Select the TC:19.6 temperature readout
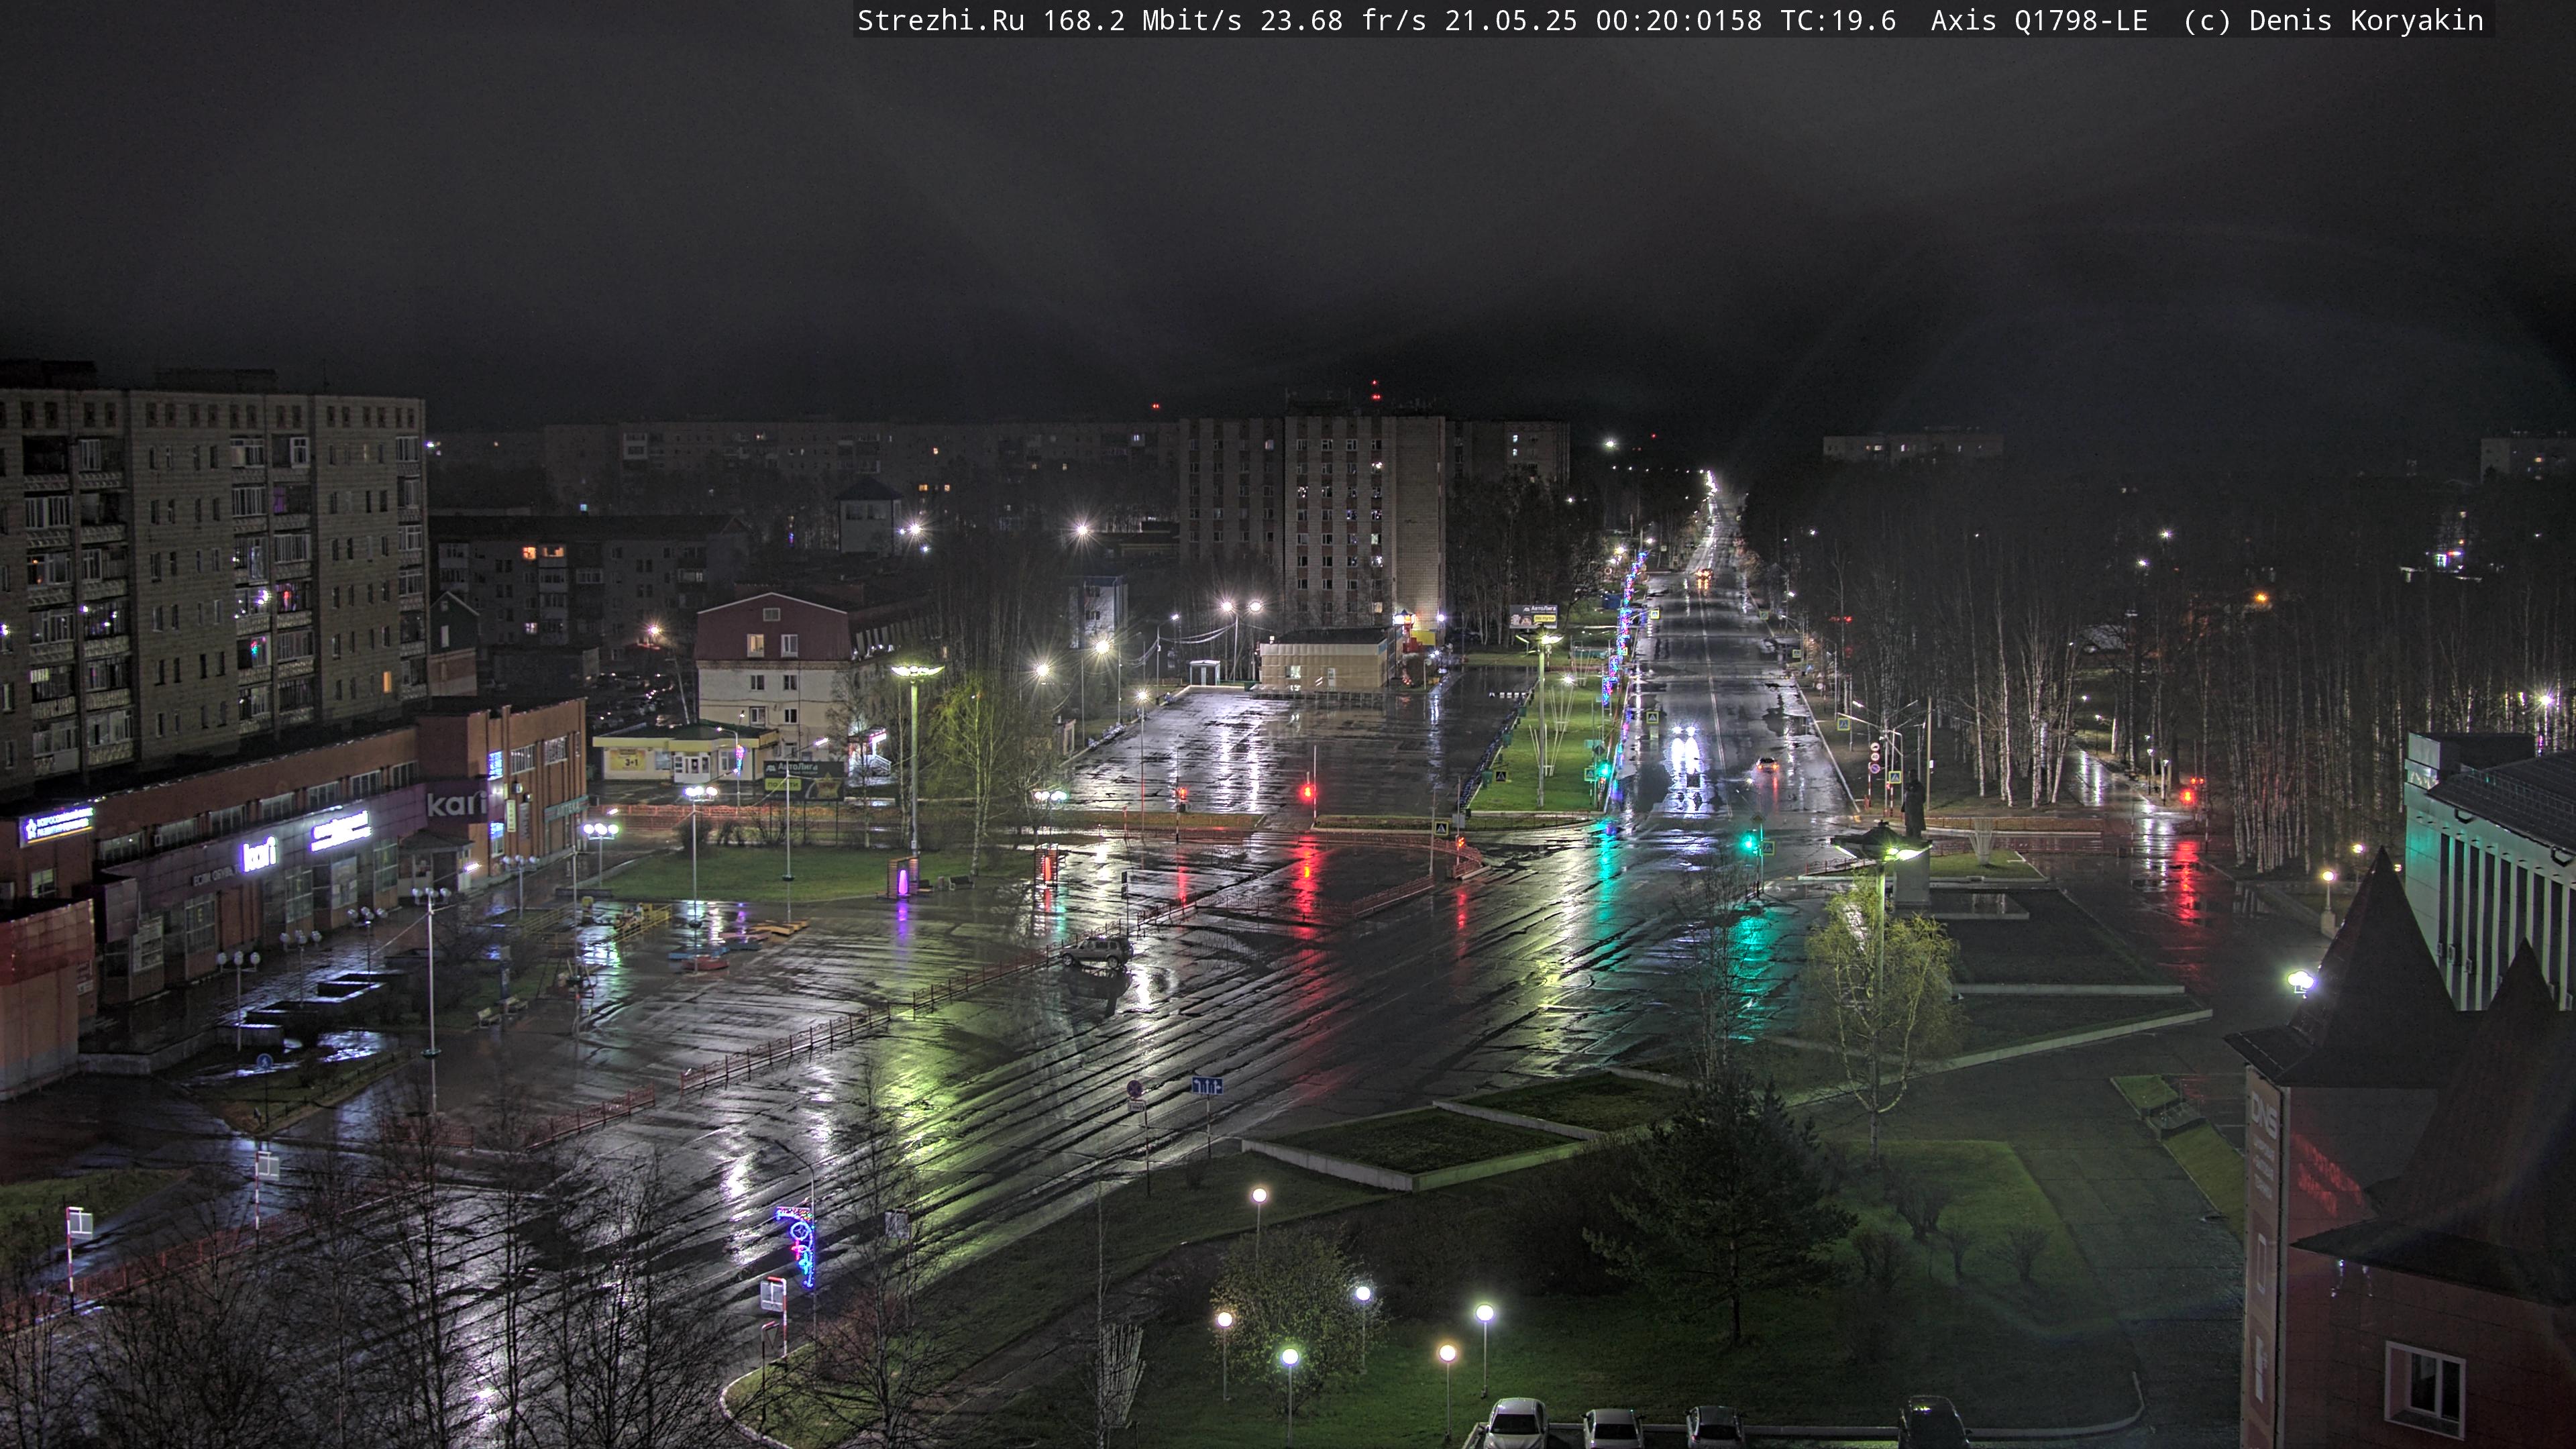 coord(1838,21)
